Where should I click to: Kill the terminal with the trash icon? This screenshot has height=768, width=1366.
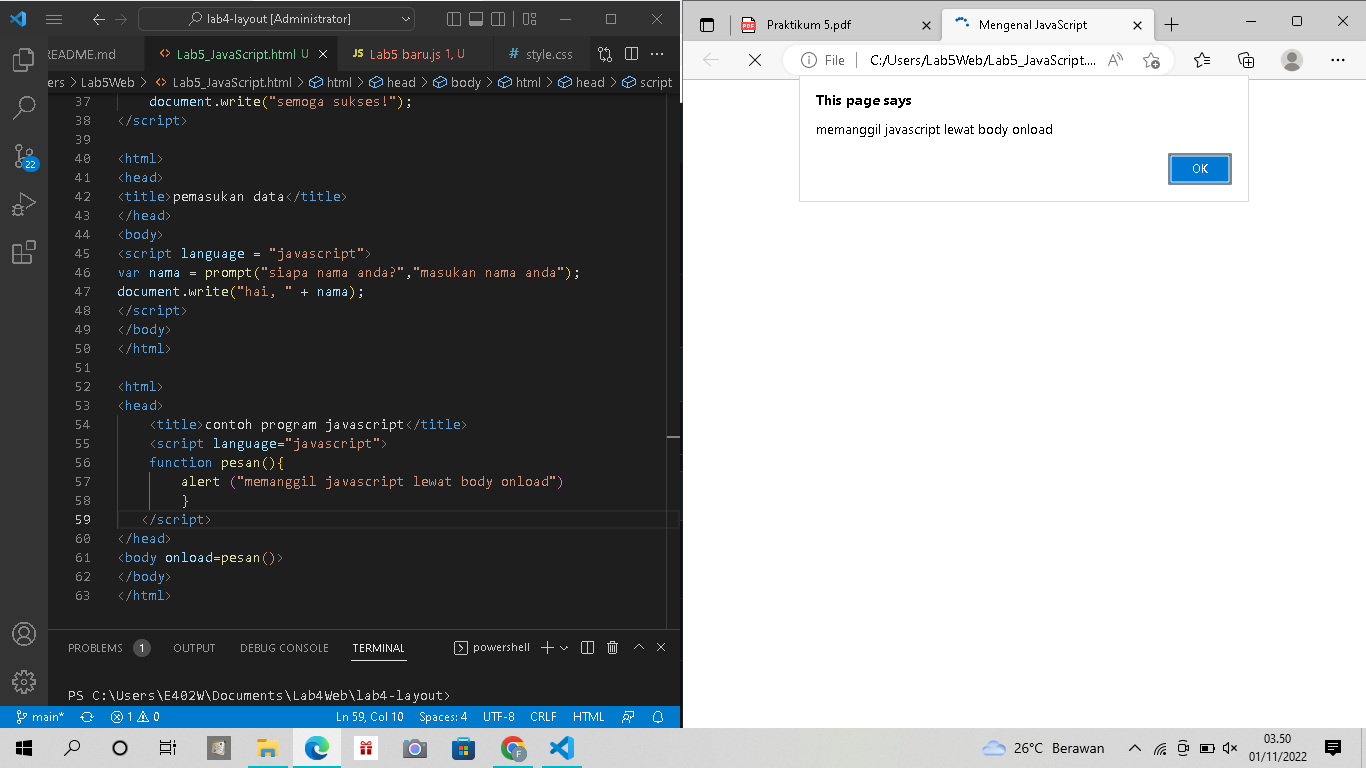pyautogui.click(x=611, y=647)
